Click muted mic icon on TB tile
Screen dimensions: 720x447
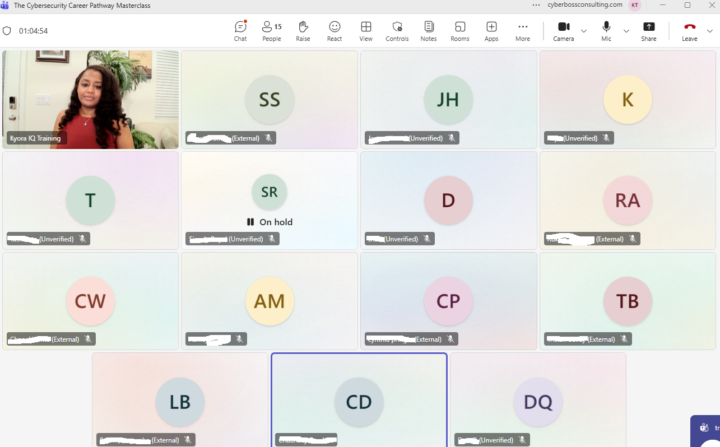(x=624, y=339)
